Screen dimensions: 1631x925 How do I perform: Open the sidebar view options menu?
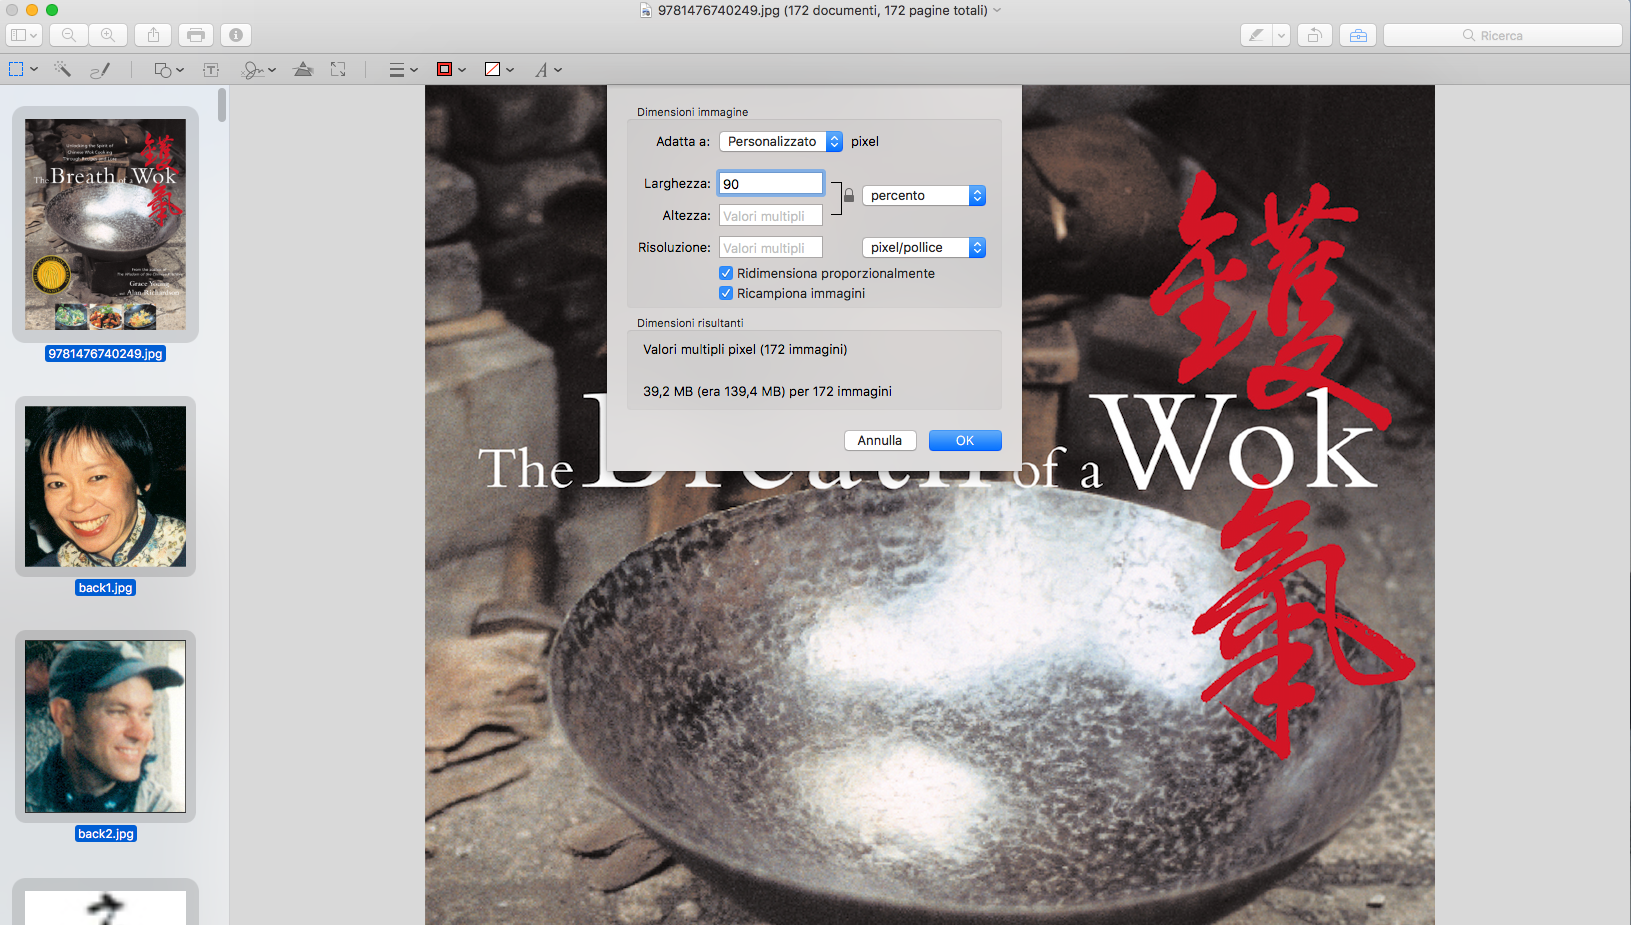click(24, 35)
